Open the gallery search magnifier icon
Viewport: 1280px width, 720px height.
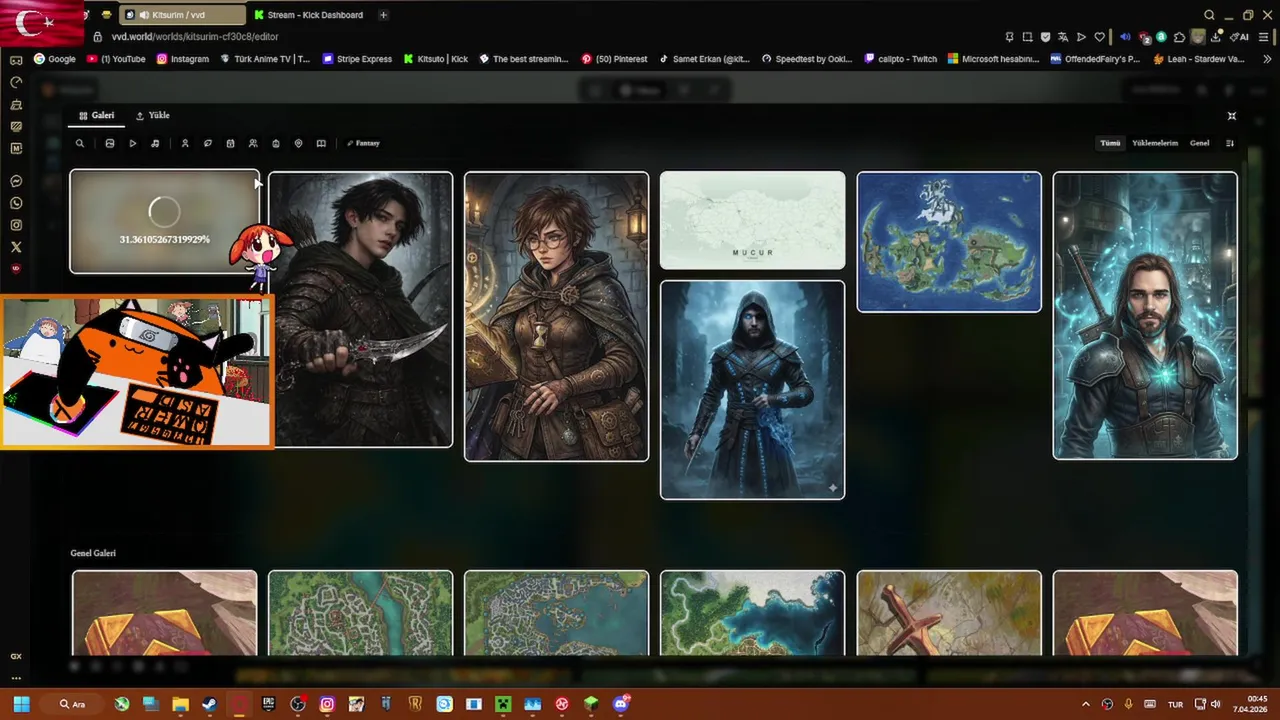pyautogui.click(x=80, y=143)
